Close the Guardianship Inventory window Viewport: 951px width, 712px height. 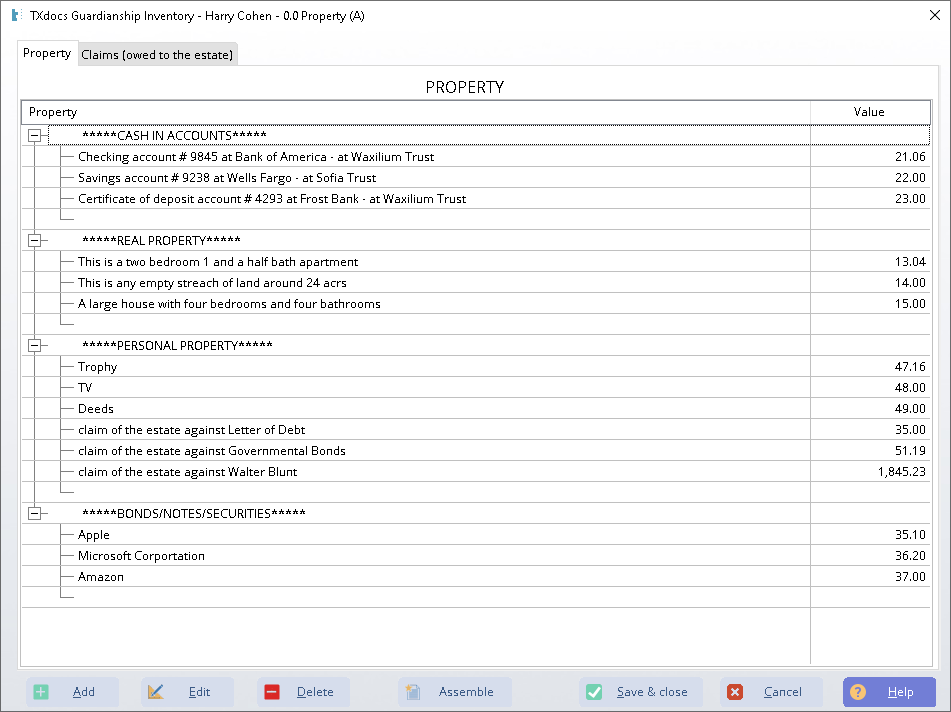pyautogui.click(x=934, y=15)
